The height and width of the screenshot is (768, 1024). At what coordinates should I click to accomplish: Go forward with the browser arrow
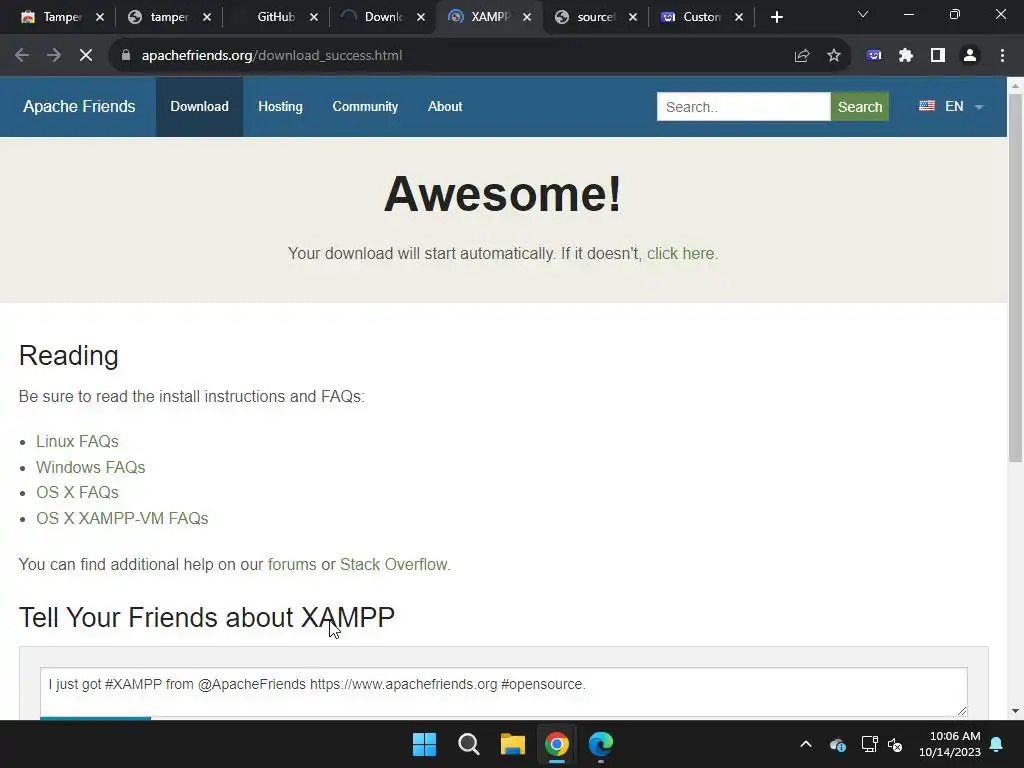coord(54,56)
